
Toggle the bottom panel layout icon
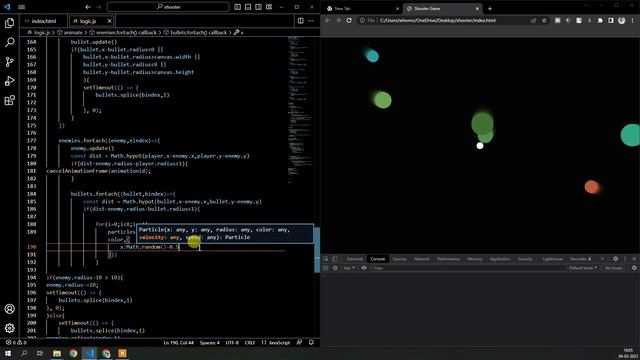(248, 7)
